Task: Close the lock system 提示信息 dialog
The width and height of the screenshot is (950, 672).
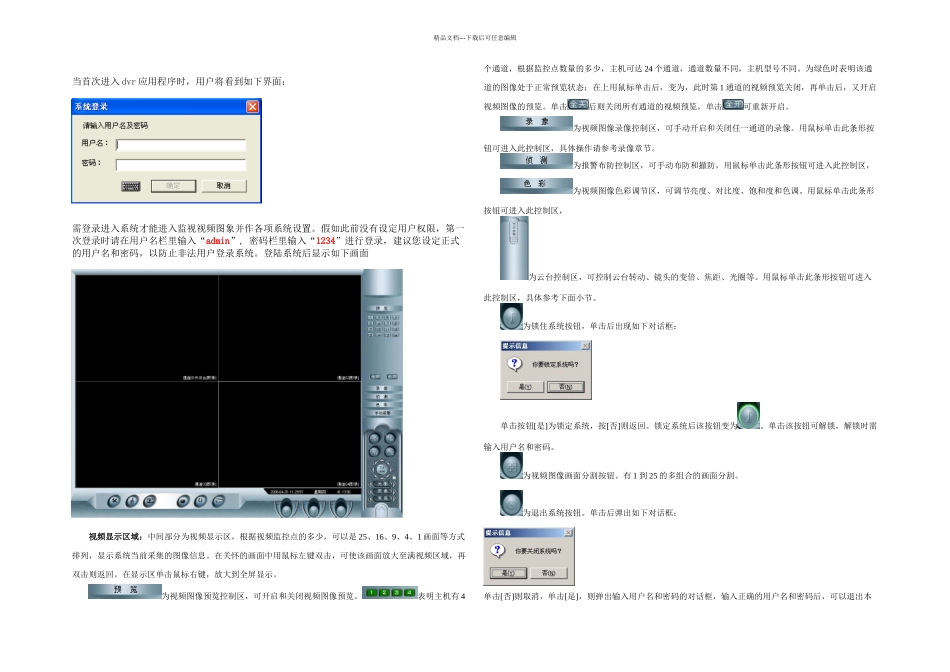Action: [x=585, y=345]
